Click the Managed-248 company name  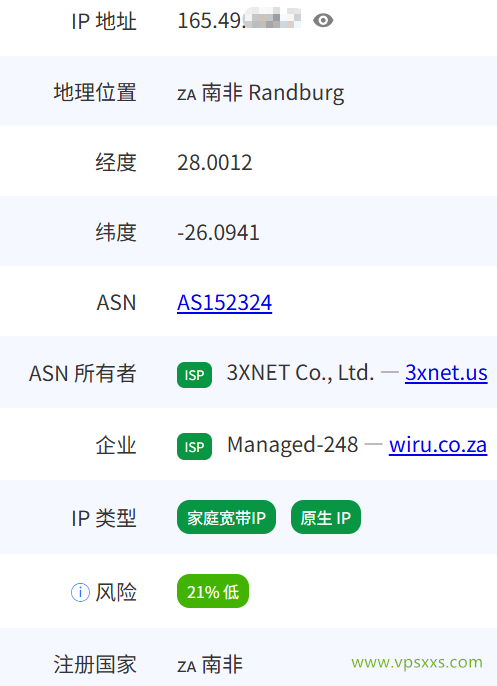[x=293, y=445]
